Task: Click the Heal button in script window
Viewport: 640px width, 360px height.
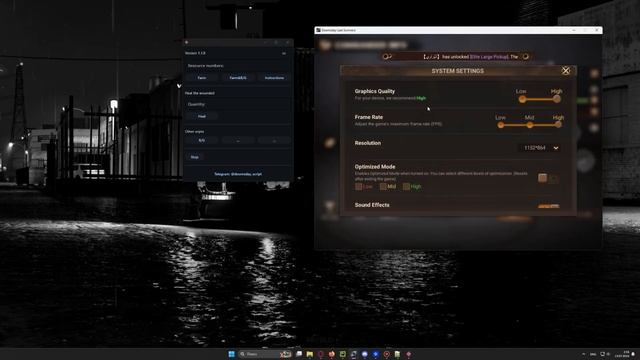Action: click(202, 116)
